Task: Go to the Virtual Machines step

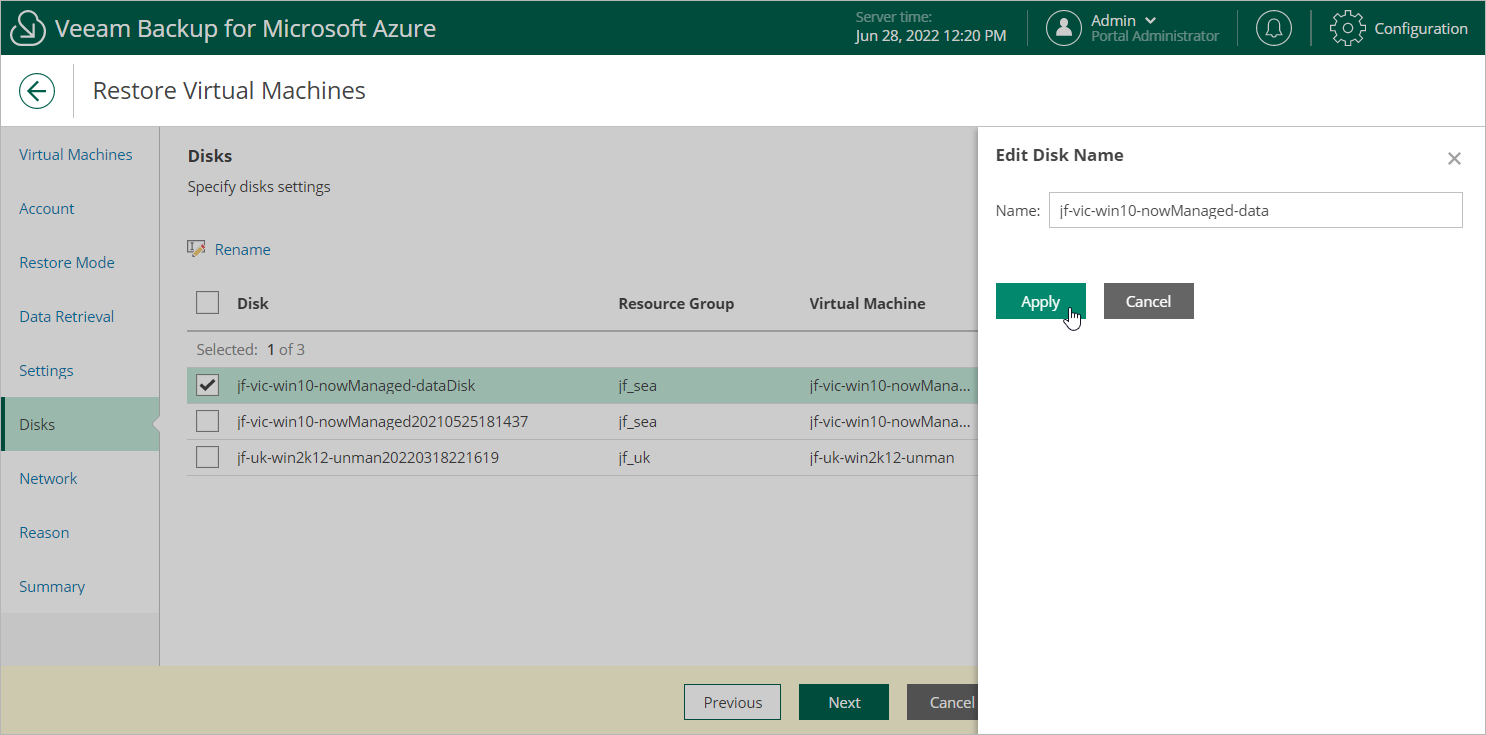Action: [x=76, y=155]
